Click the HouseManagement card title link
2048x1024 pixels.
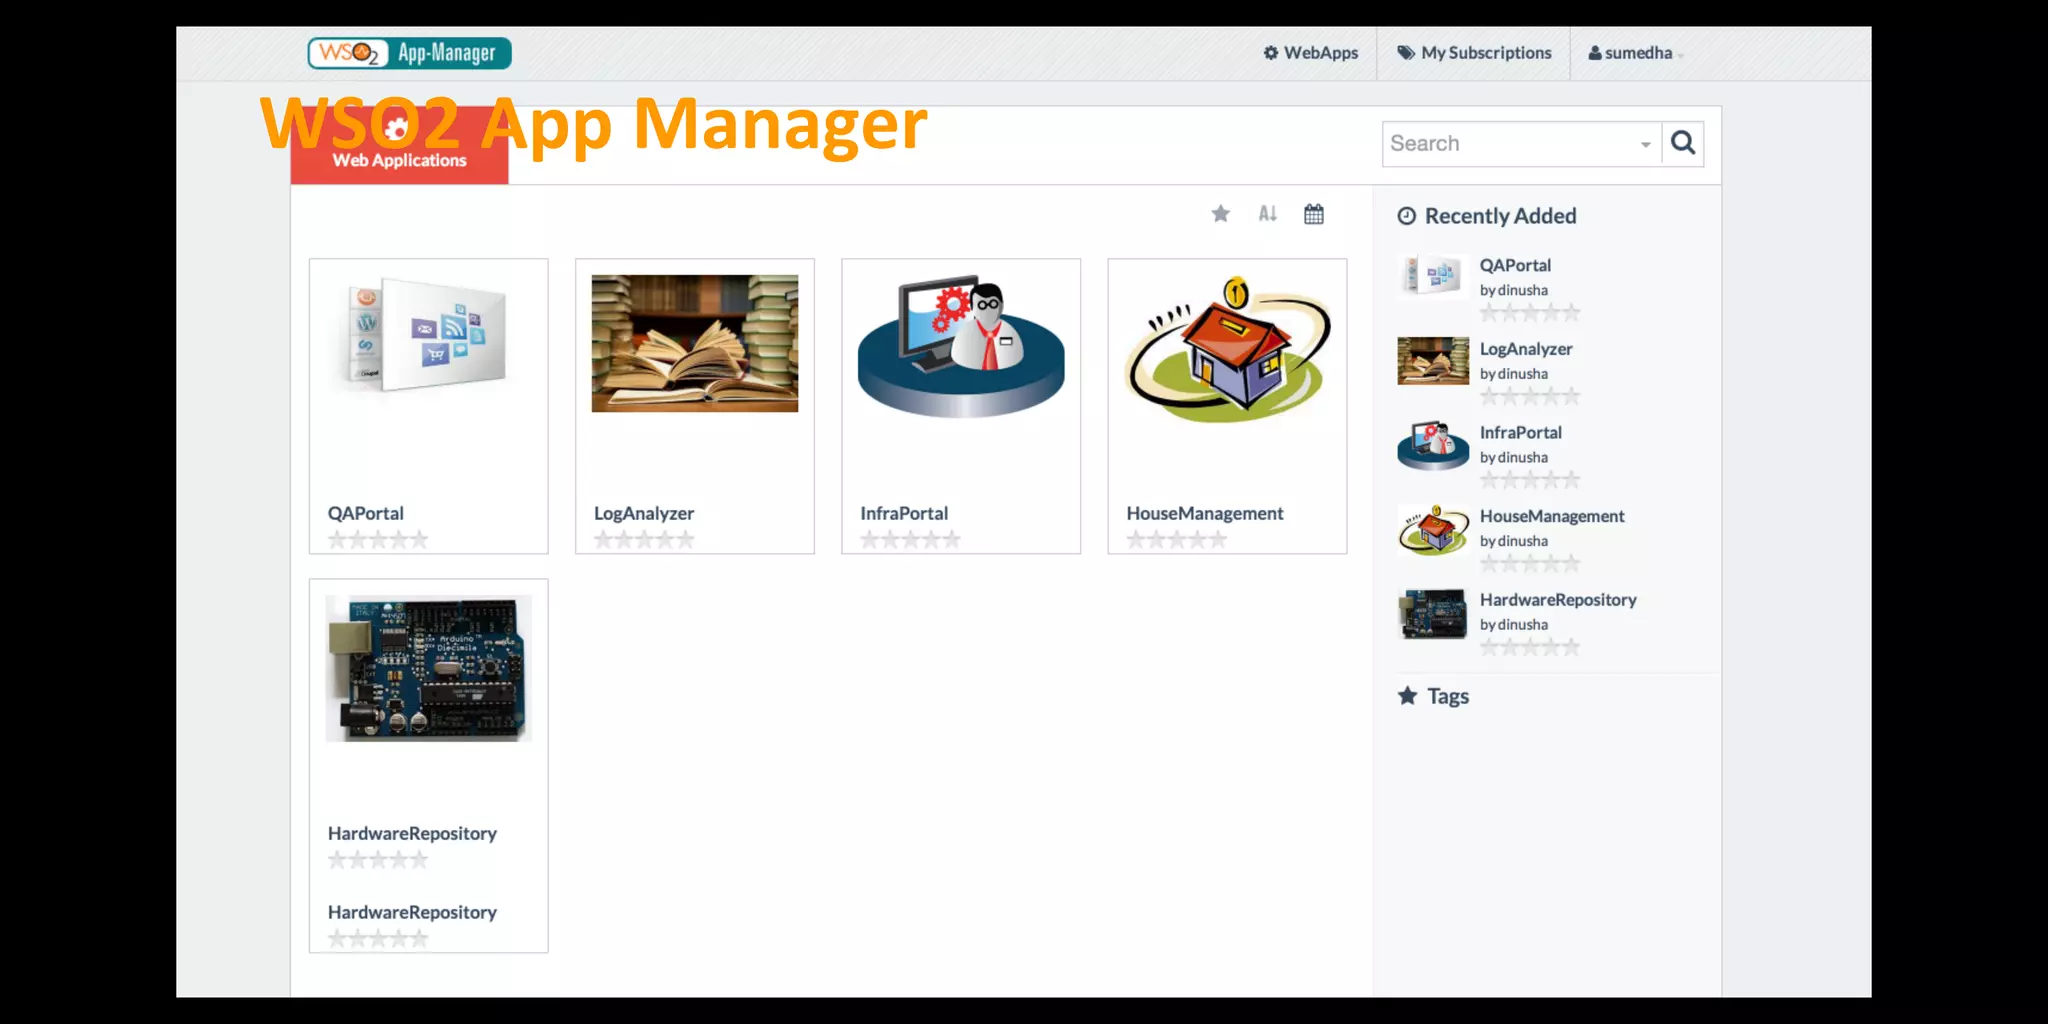(x=1205, y=513)
